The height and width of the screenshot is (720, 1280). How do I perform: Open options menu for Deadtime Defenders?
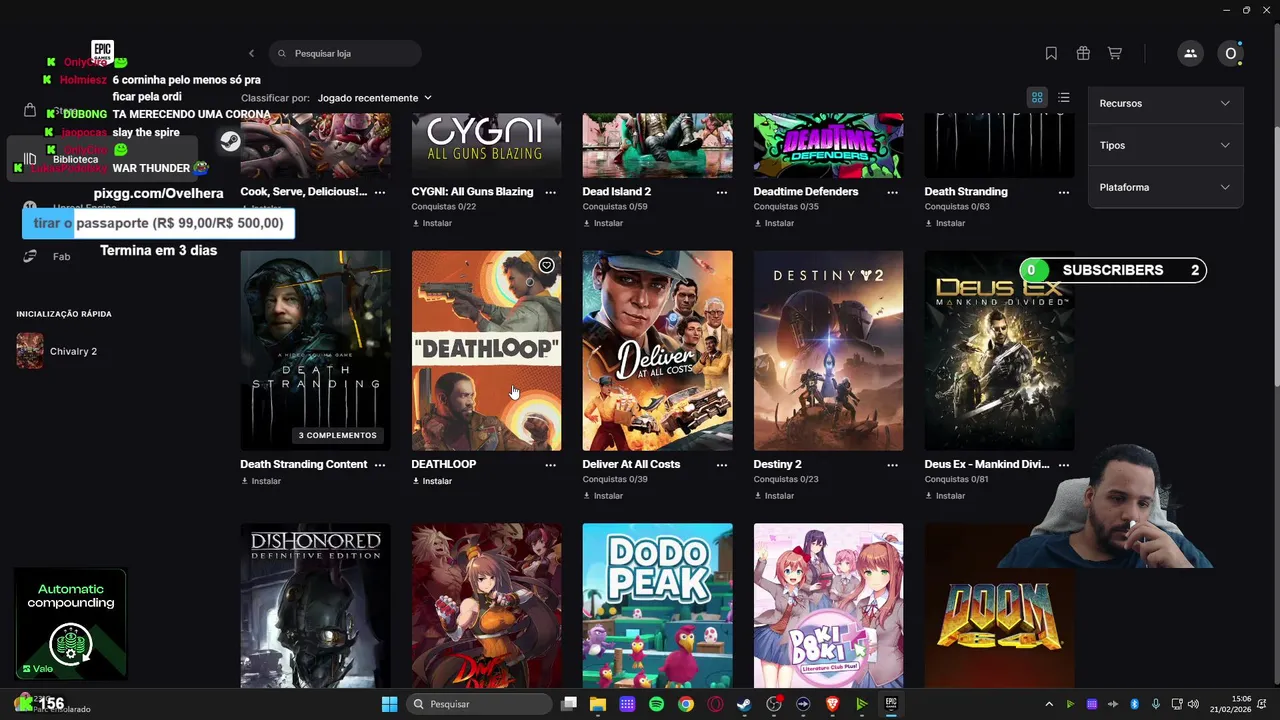coord(892,192)
